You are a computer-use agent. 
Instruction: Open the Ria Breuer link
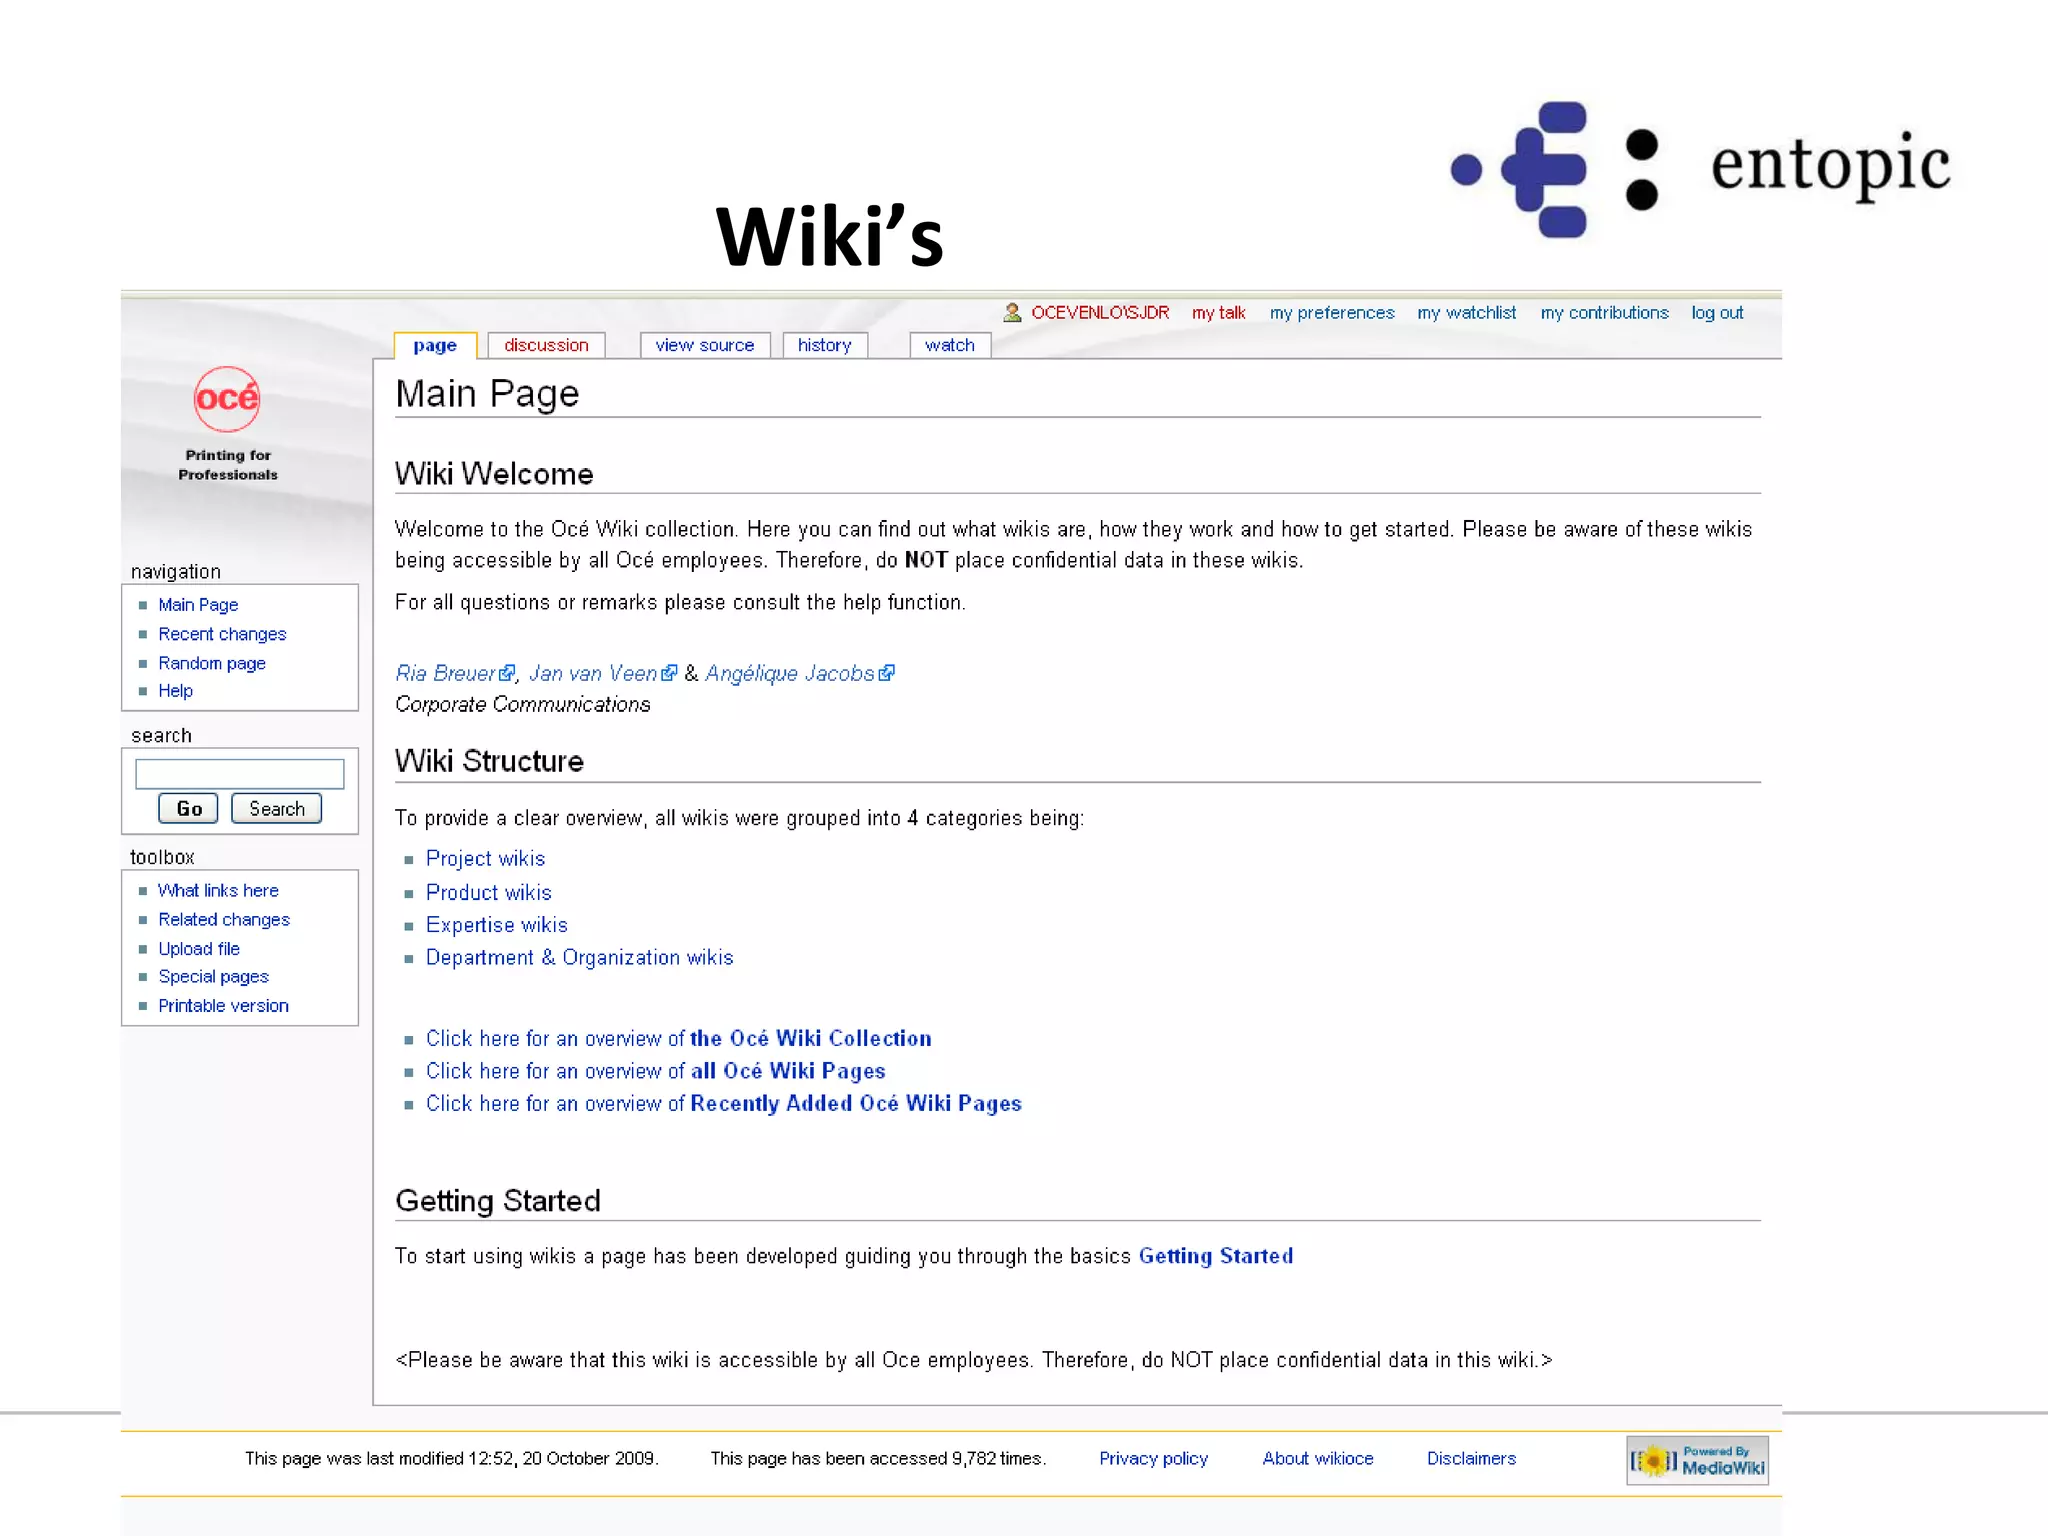pos(445,674)
